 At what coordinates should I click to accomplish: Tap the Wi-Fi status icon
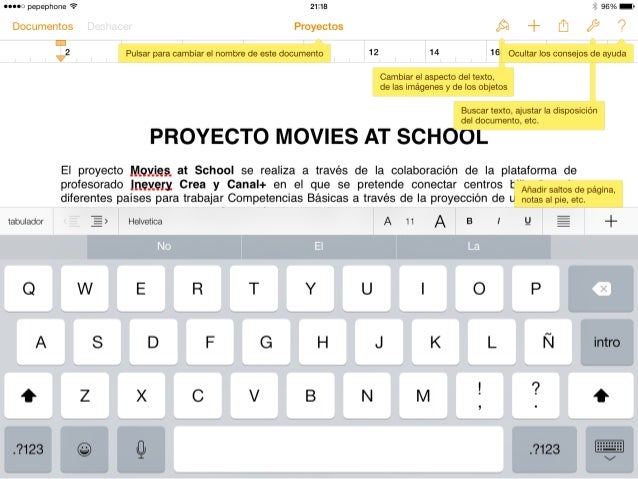click(74, 6)
